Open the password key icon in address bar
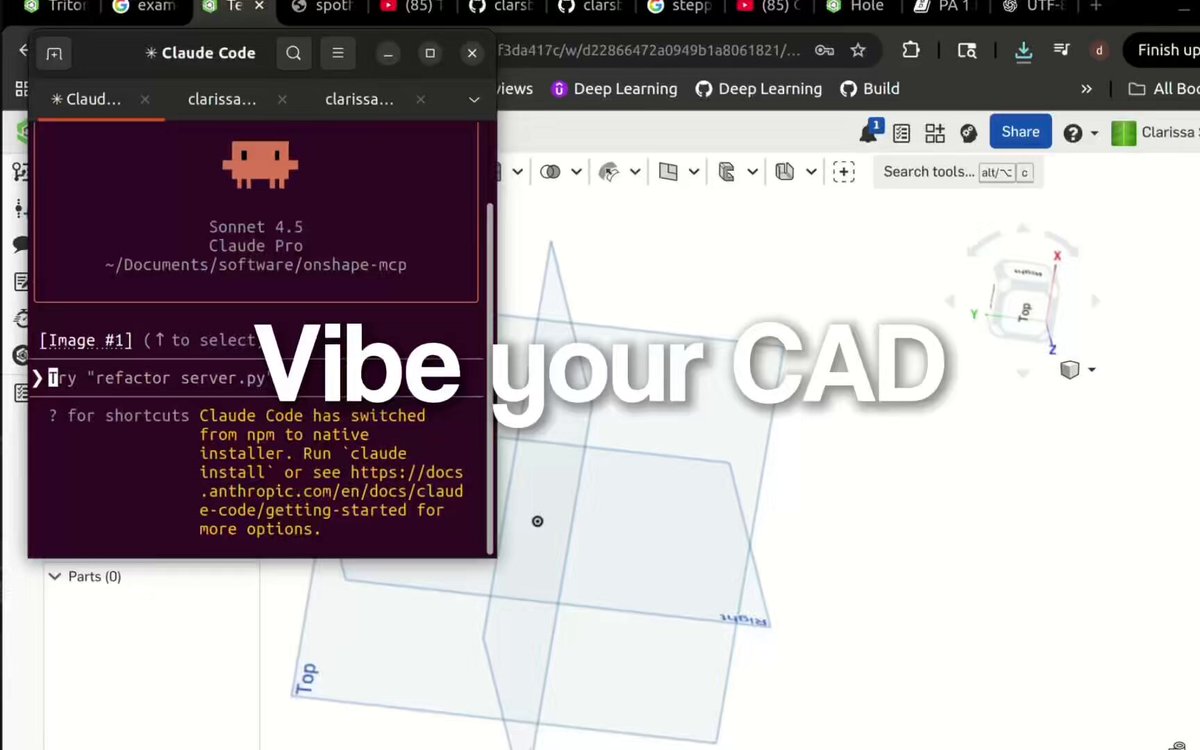1200x750 pixels. (x=824, y=50)
